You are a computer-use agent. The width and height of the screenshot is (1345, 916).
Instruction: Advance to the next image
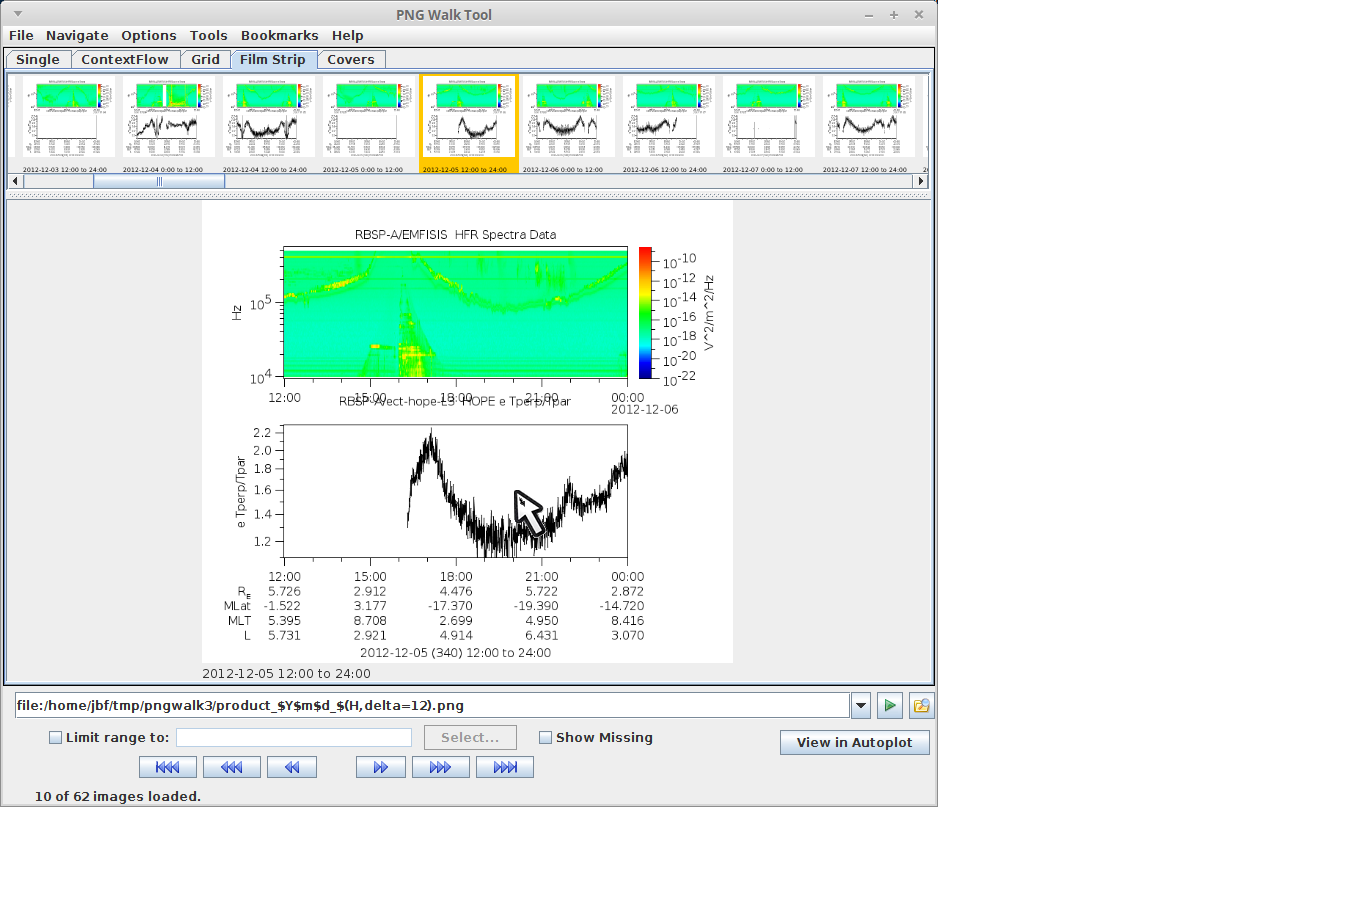[x=380, y=767]
